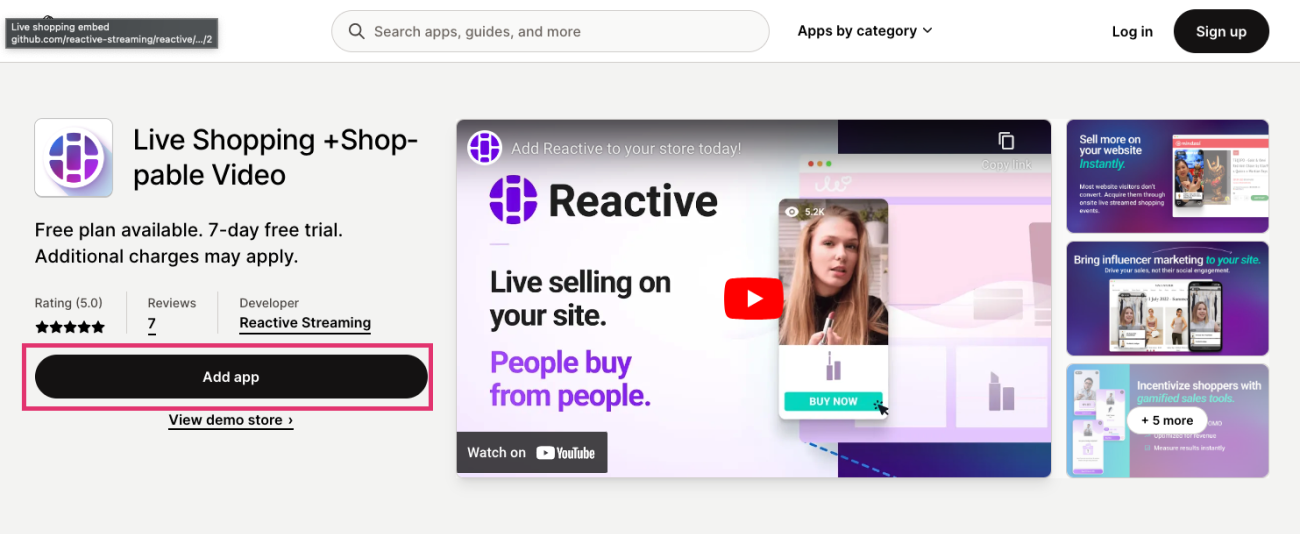Open the Bring influencer marketing thumbnail
The image size is (1300, 534).
(x=1167, y=298)
